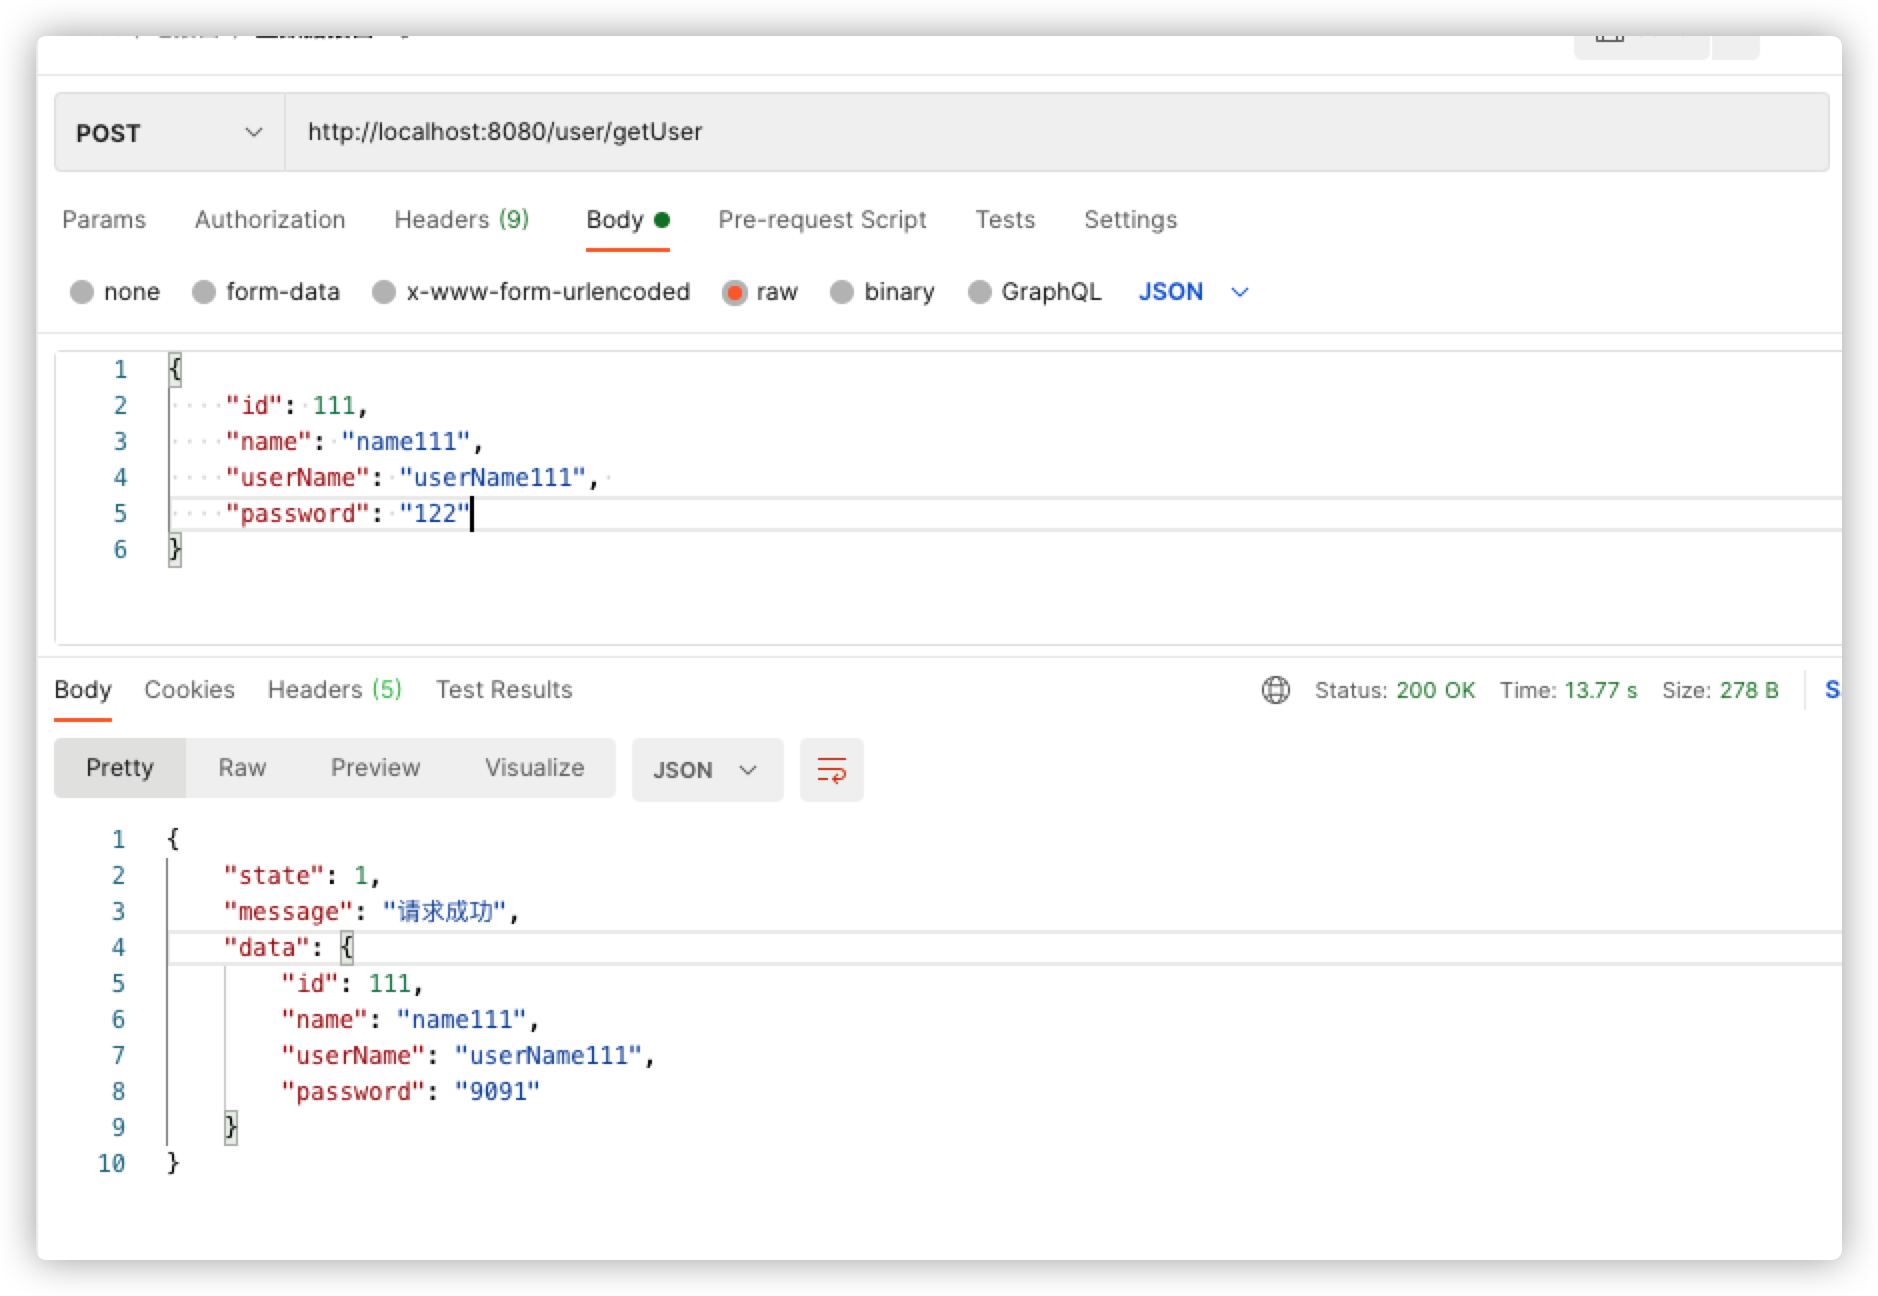
Task: Choose the GraphQL body option
Action: [980, 292]
